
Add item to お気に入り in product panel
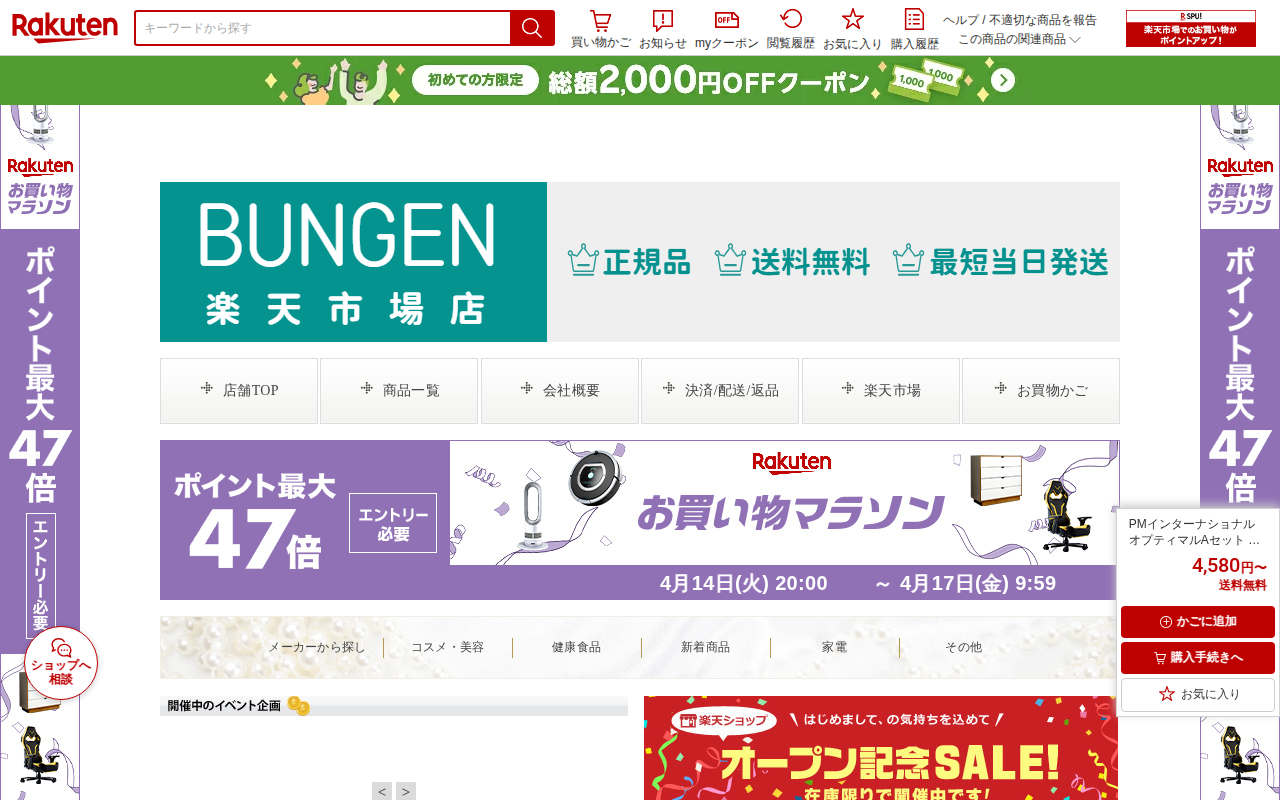click(1198, 694)
